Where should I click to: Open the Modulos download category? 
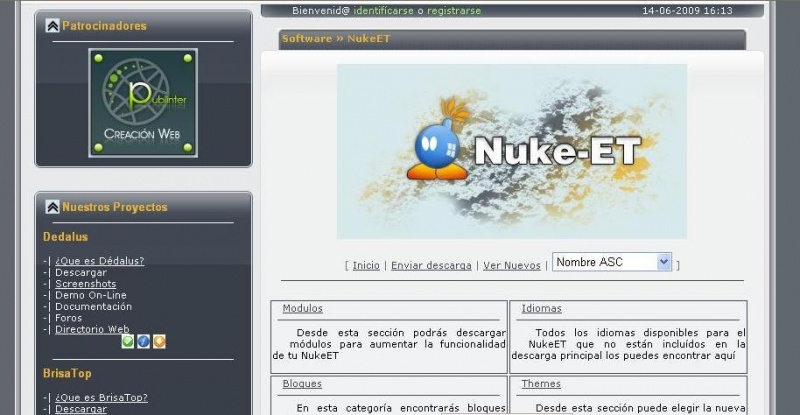303,308
